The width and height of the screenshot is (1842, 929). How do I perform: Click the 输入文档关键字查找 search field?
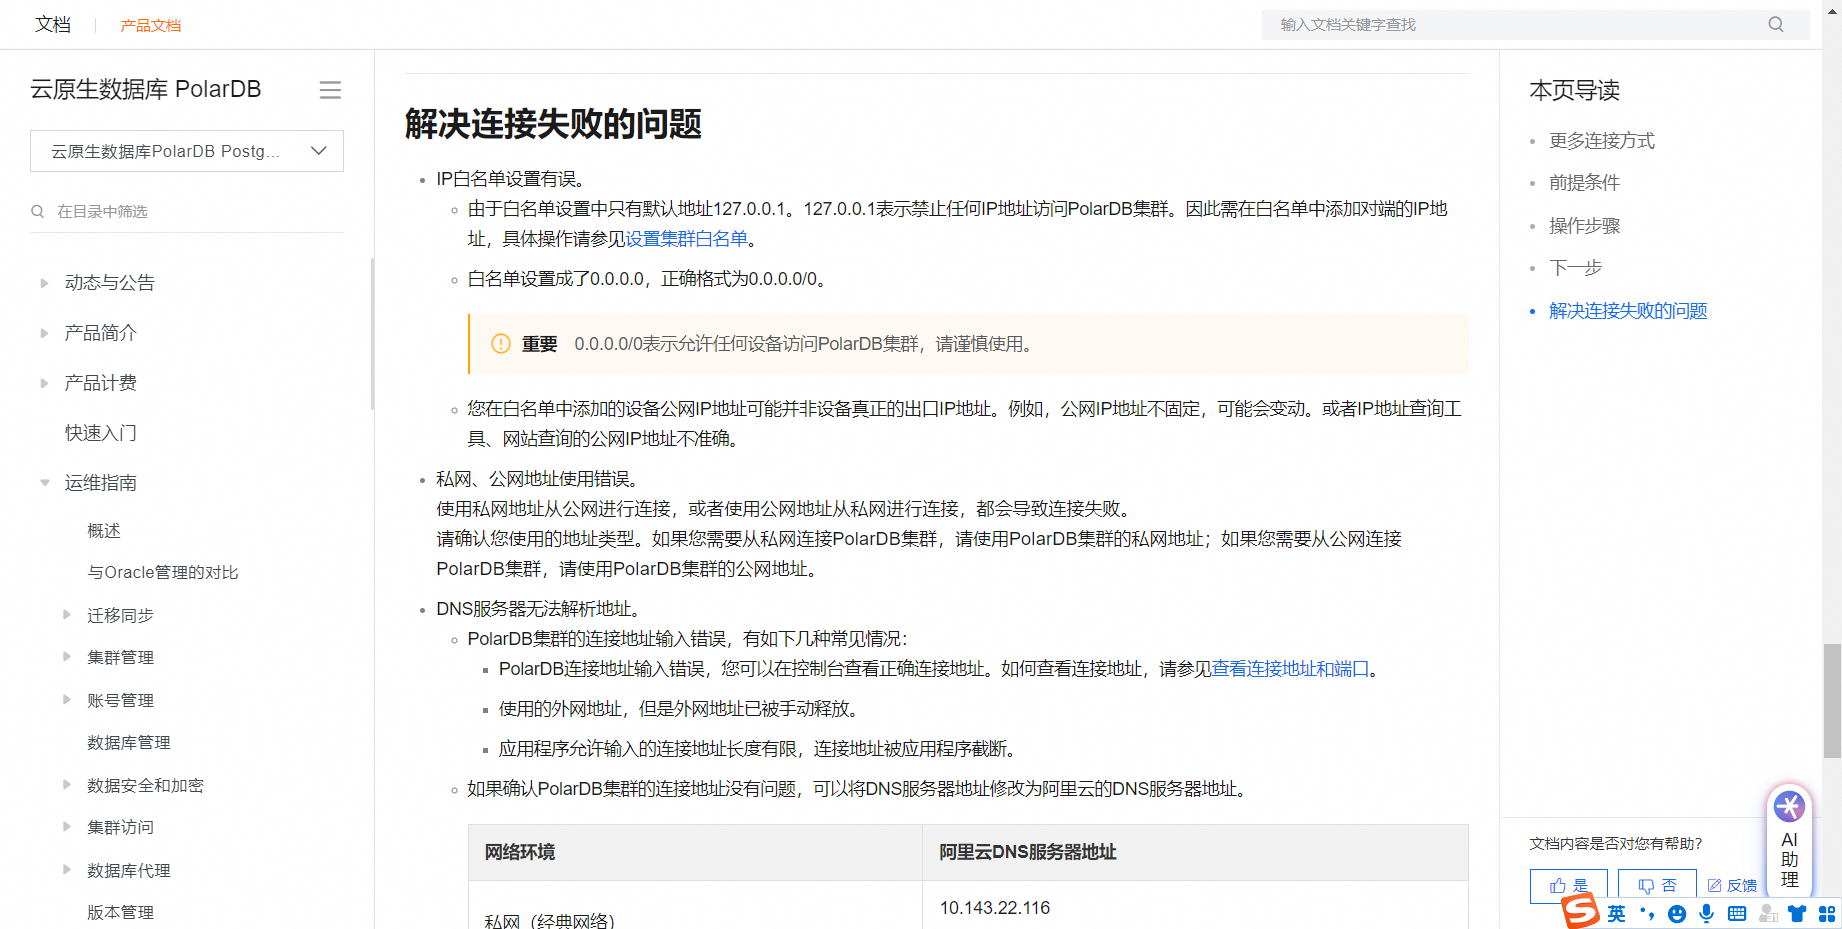click(x=1536, y=24)
